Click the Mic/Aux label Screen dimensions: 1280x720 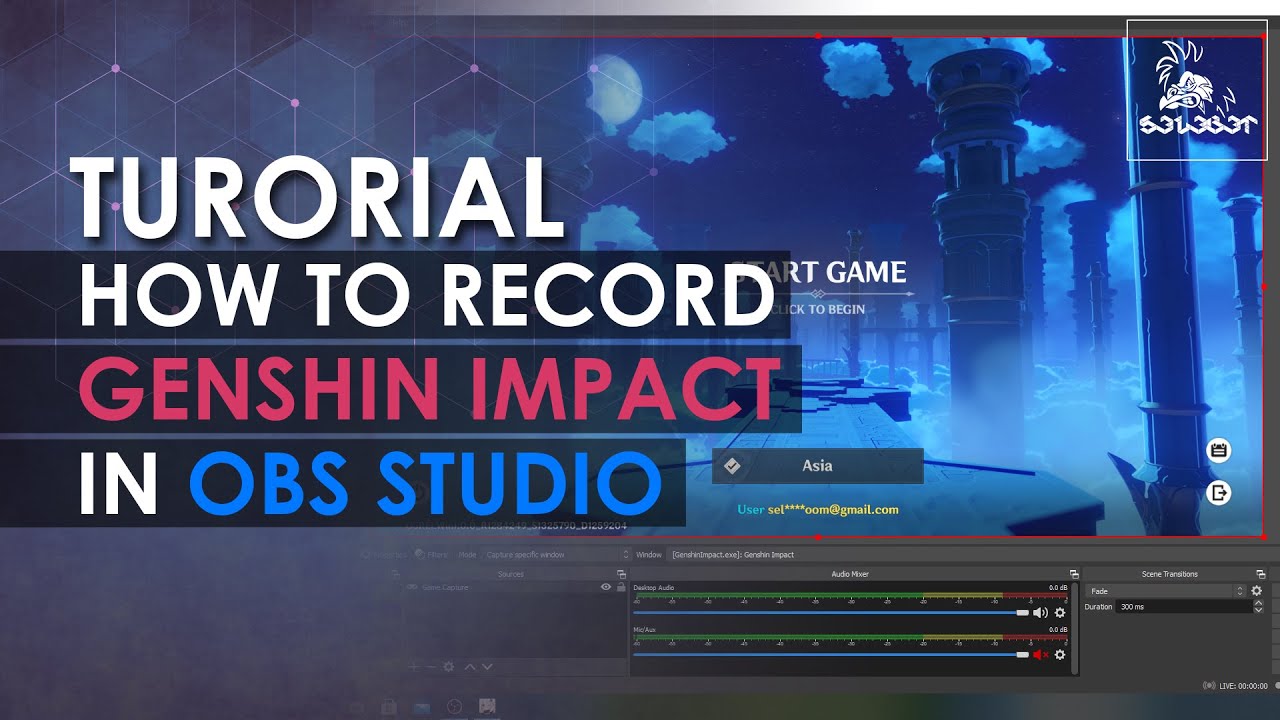pyautogui.click(x=645, y=629)
